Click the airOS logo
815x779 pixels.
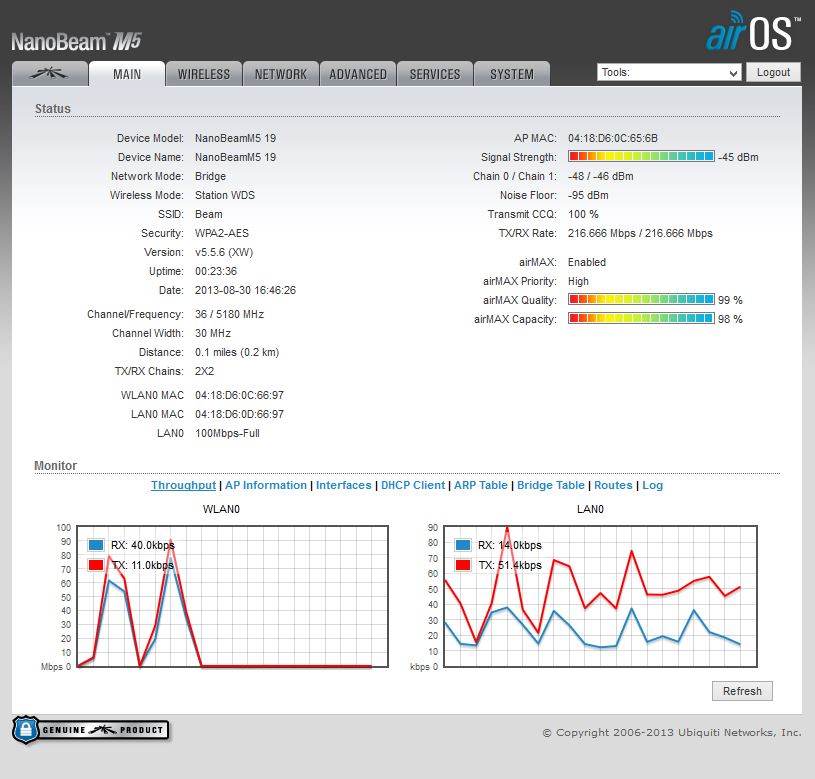[x=752, y=32]
